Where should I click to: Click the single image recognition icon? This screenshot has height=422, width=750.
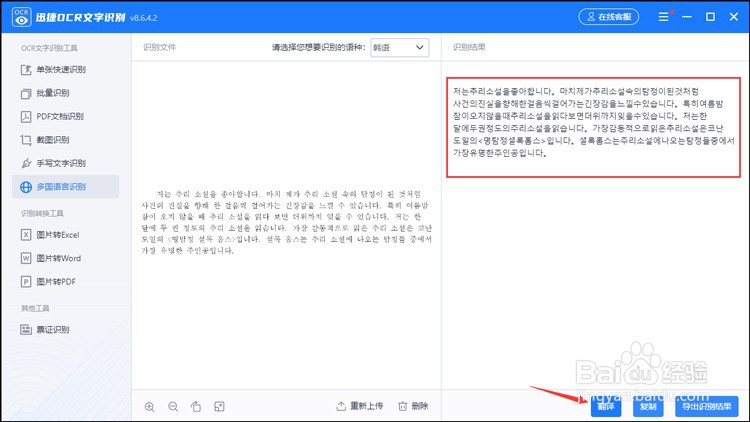26,70
